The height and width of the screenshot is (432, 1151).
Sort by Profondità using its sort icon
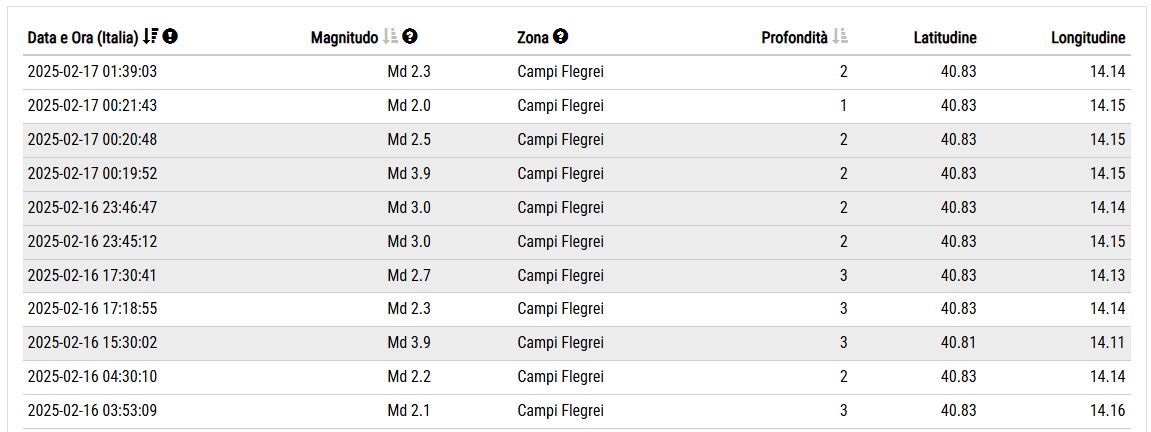(840, 36)
